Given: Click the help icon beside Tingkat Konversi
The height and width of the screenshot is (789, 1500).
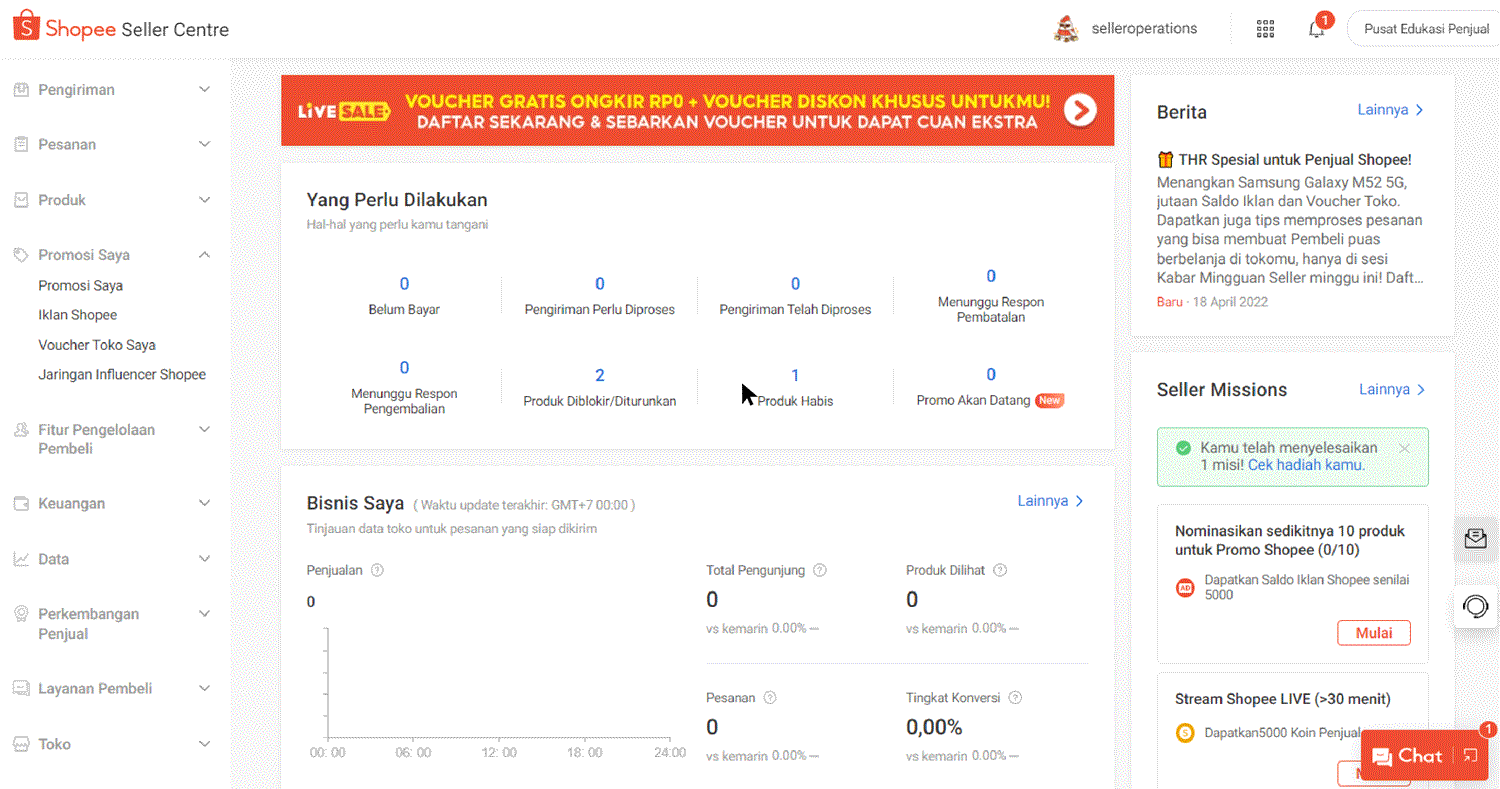Looking at the screenshot, I should click(x=1017, y=697).
